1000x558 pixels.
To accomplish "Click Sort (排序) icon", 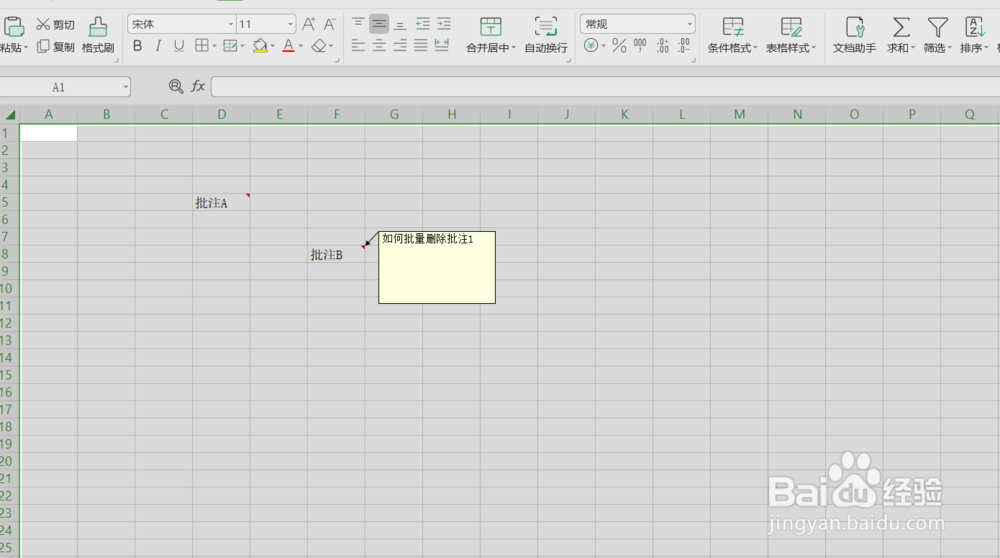I will pos(974,35).
